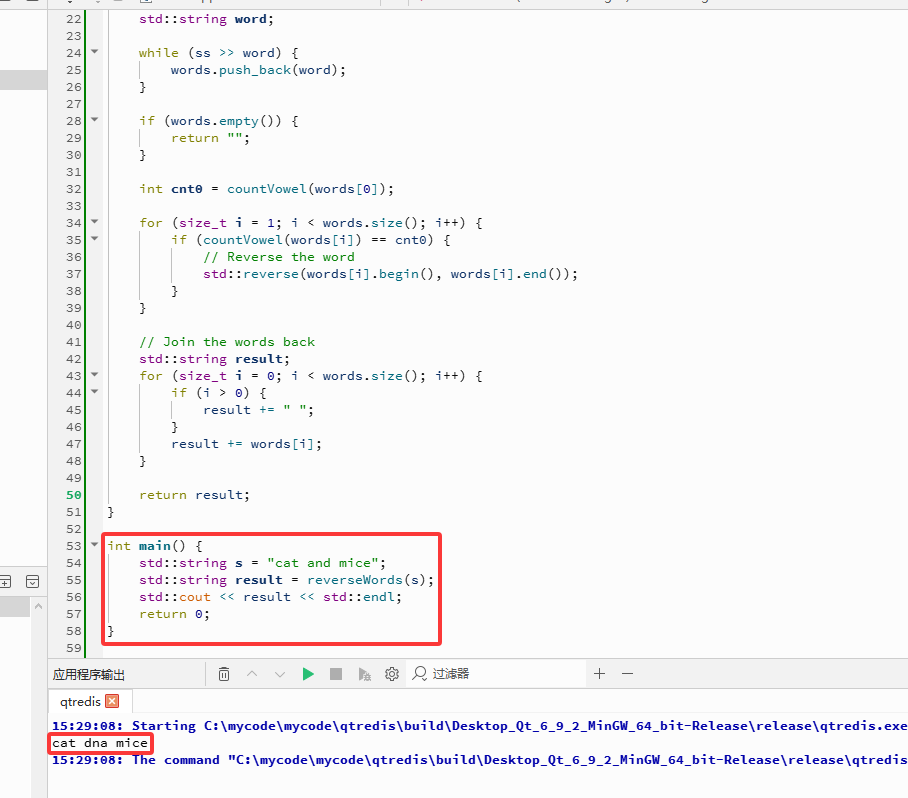Open the sidebar pane dropdown icon
Viewport: 908px width, 798px height.
pyautogui.click(x=32, y=581)
